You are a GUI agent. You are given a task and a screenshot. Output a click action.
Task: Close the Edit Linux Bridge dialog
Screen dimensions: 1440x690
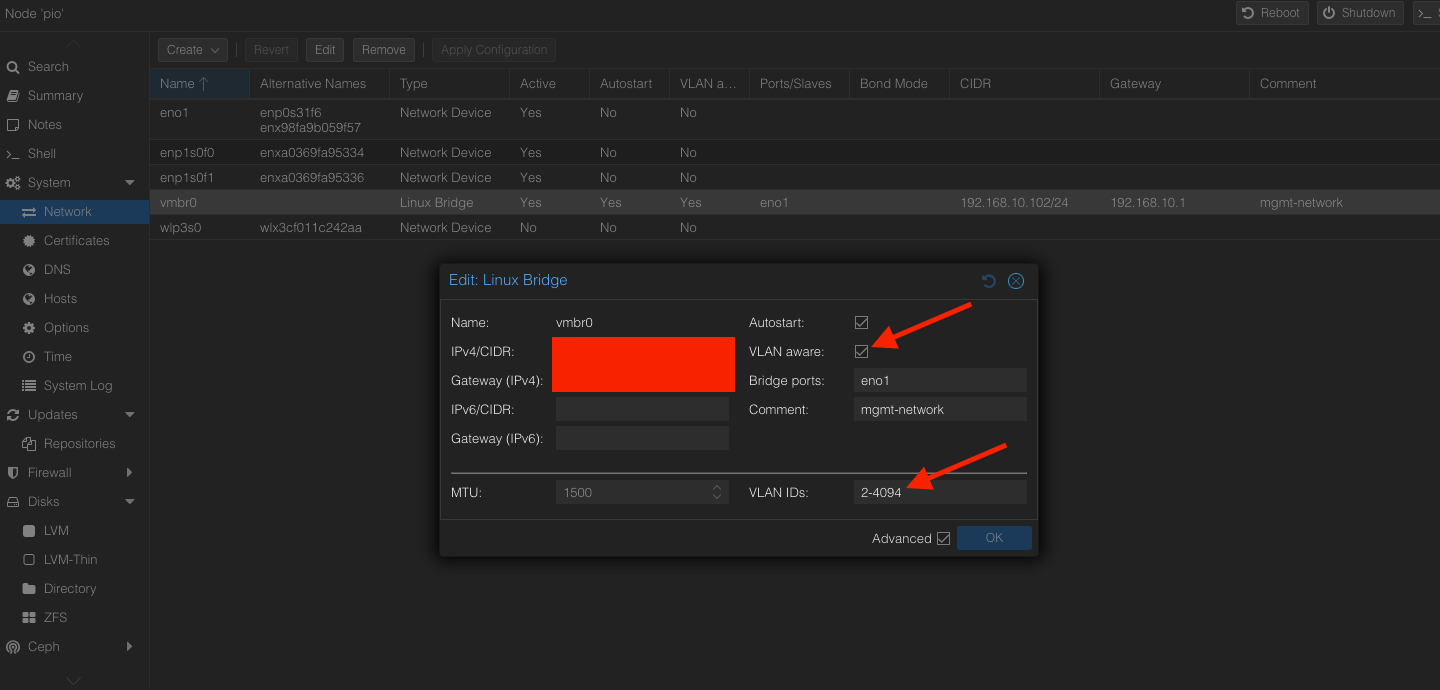point(1016,281)
